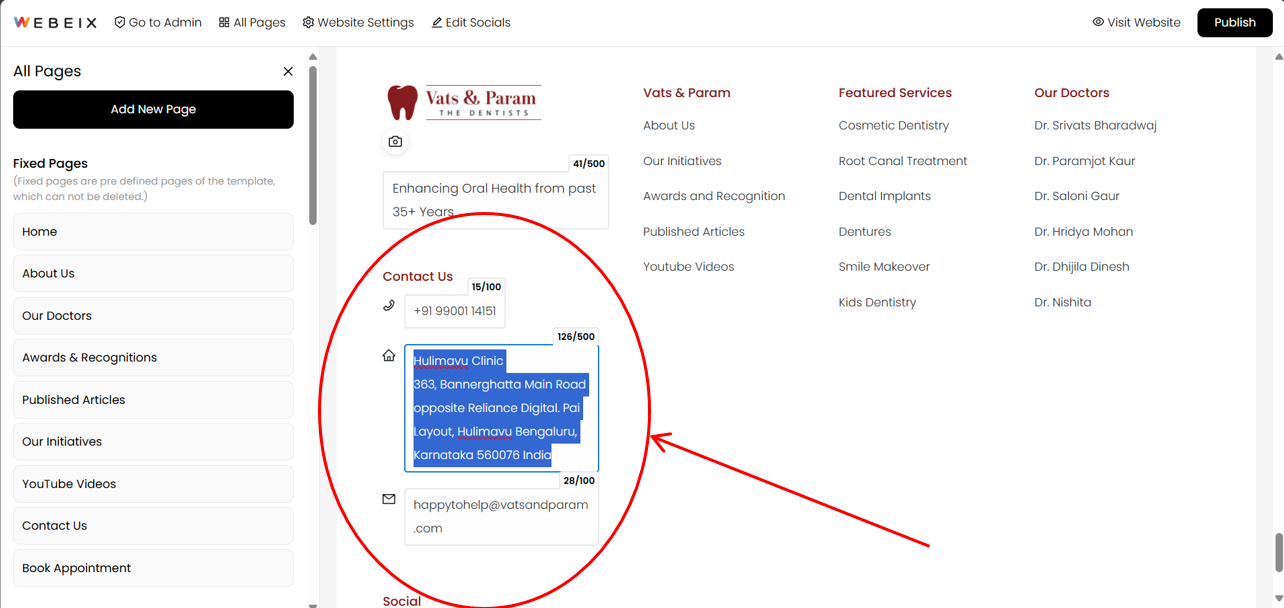The image size is (1284, 608).
Task: Click Dr. Dhijila Dinesh in Our Doctors
Action: tap(1082, 267)
